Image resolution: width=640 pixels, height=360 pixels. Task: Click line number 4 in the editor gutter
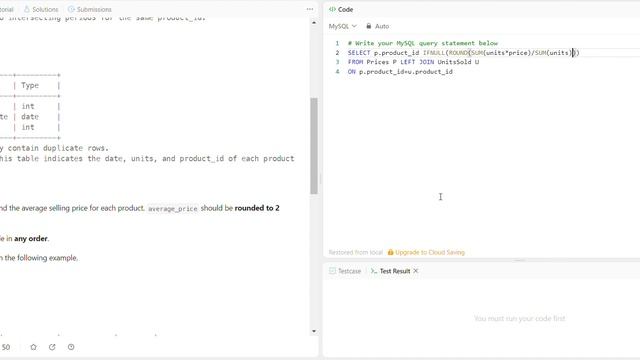(x=337, y=71)
